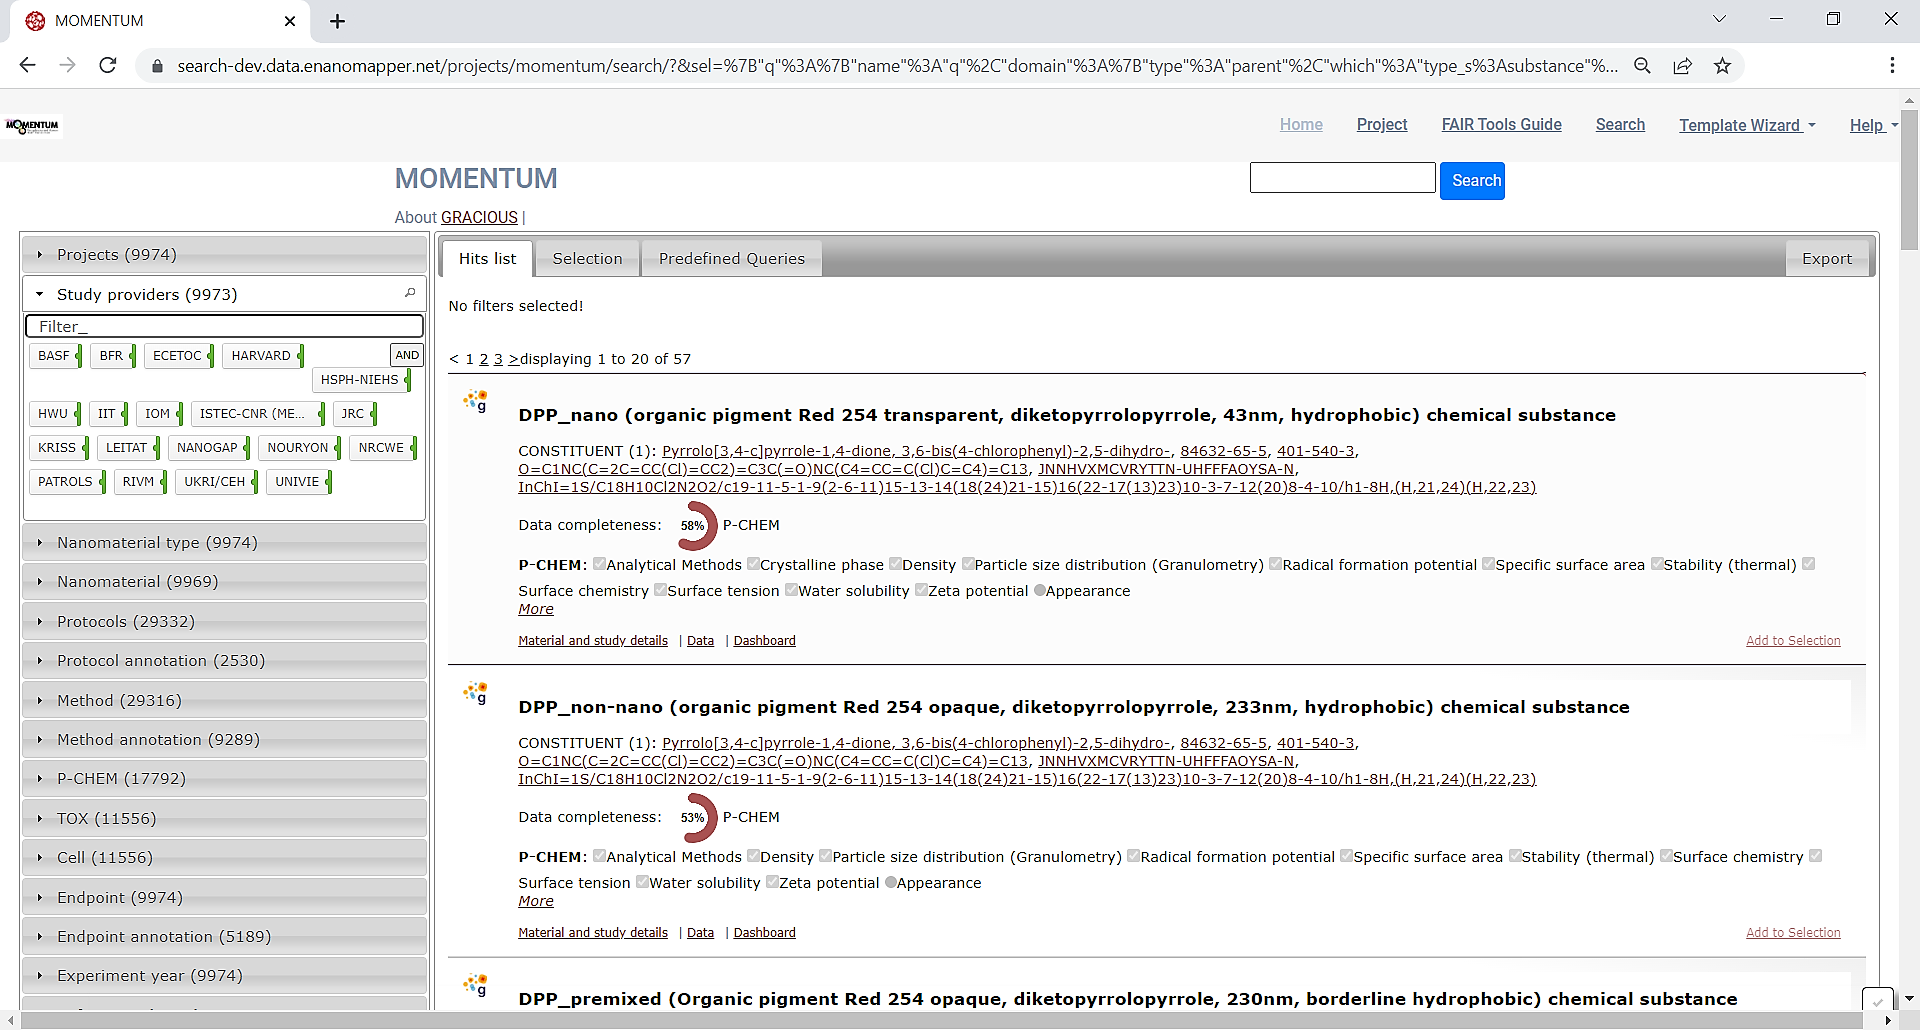Viewport: 1920px width, 1030px height.
Task: Switch to the Predefined Queries tab
Action: tap(731, 259)
